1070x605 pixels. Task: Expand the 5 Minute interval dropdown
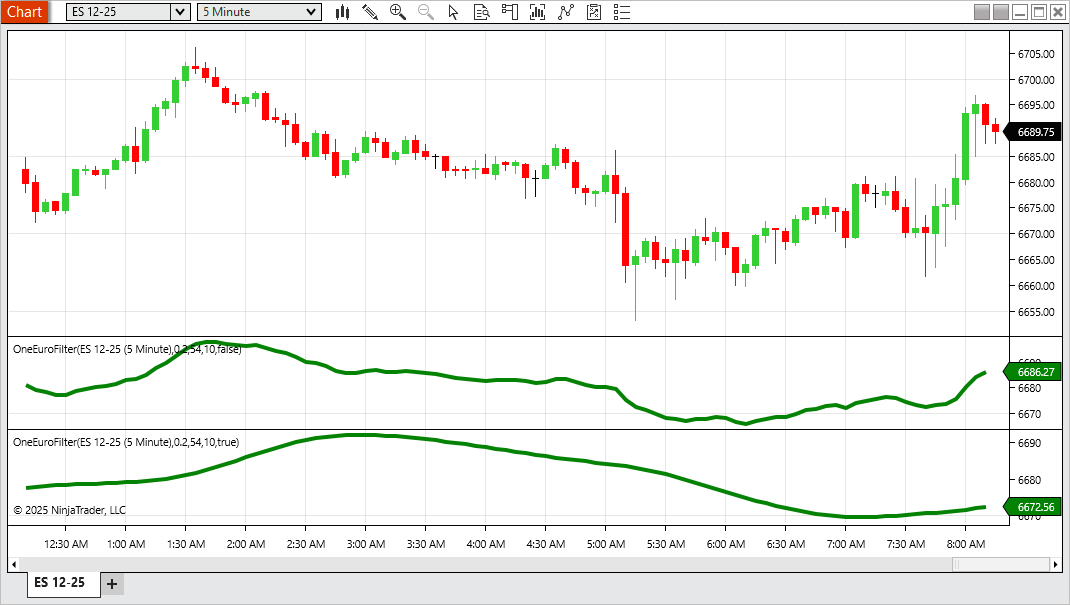(x=312, y=12)
